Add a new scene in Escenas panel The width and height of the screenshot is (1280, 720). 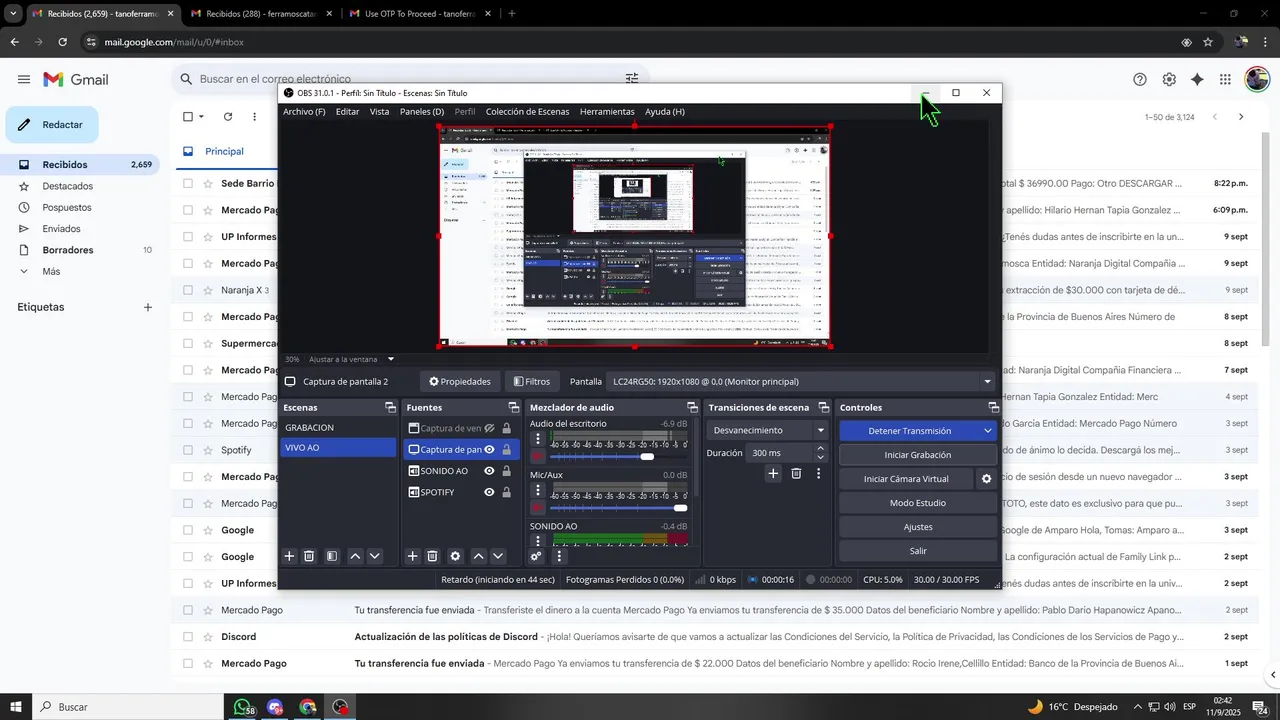[x=289, y=556]
